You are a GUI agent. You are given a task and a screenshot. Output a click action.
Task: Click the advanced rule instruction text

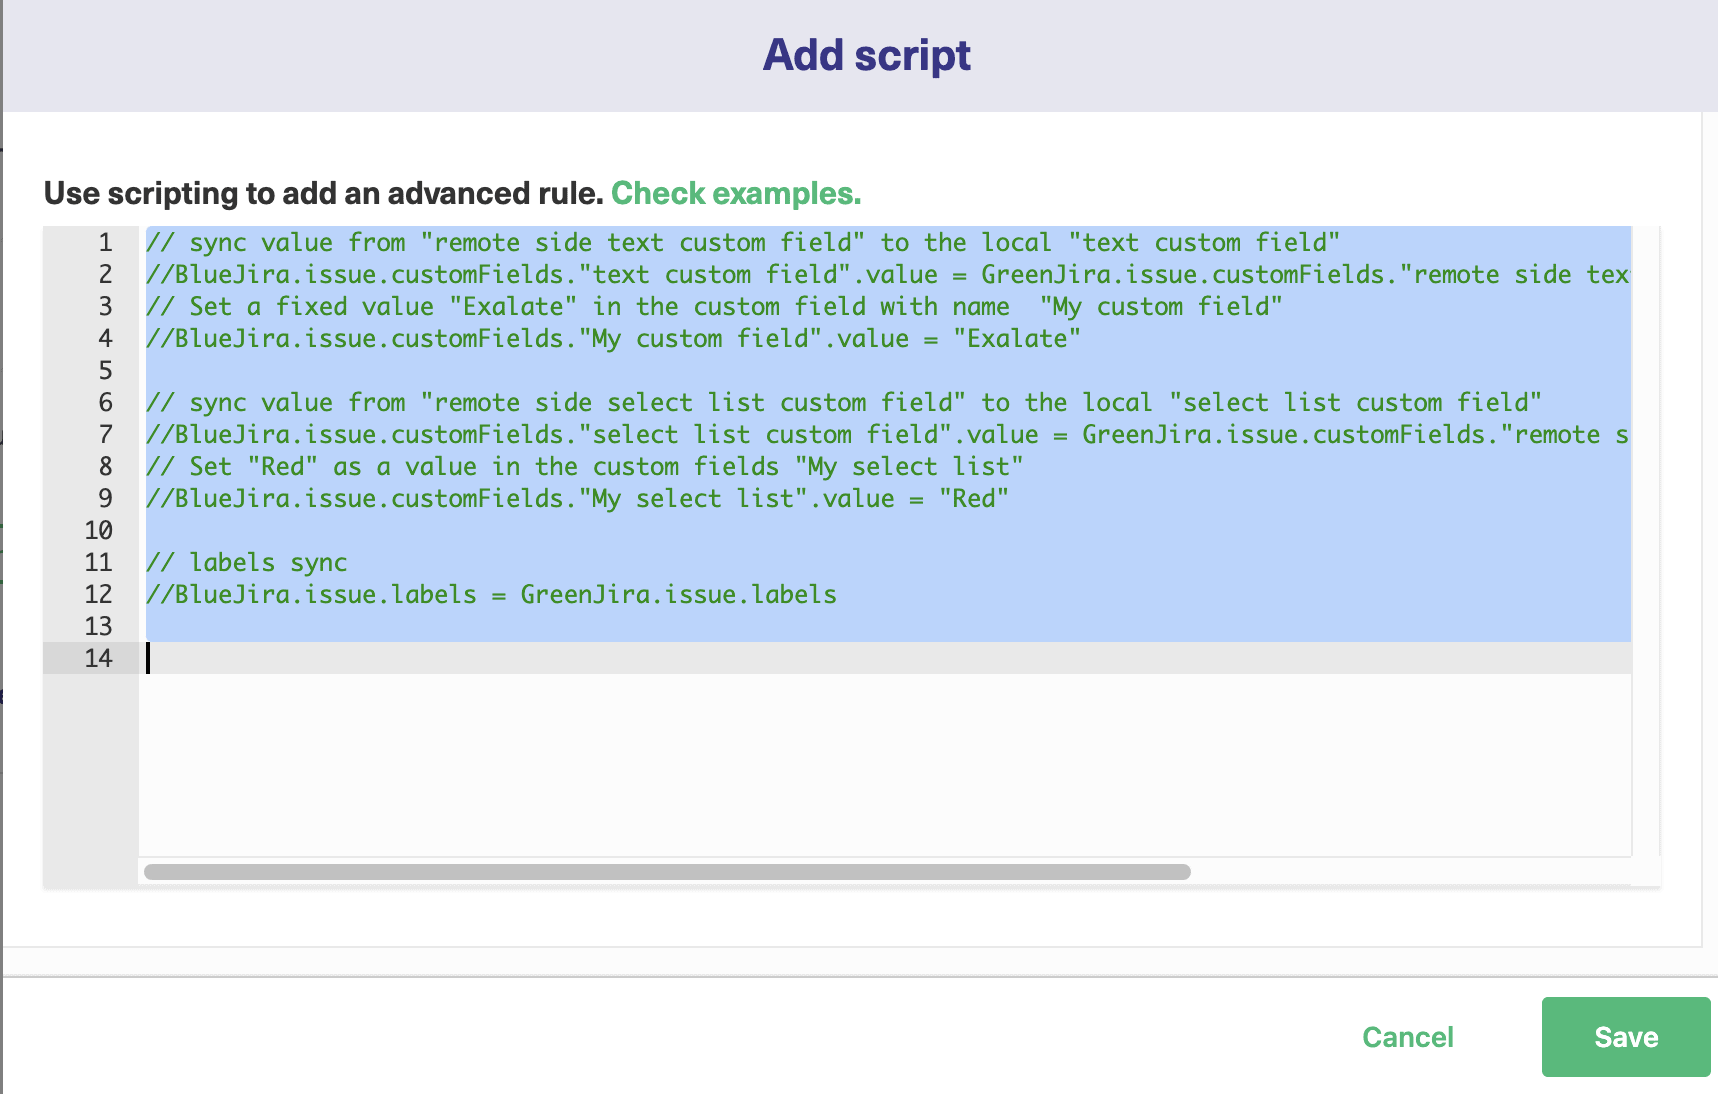[325, 193]
